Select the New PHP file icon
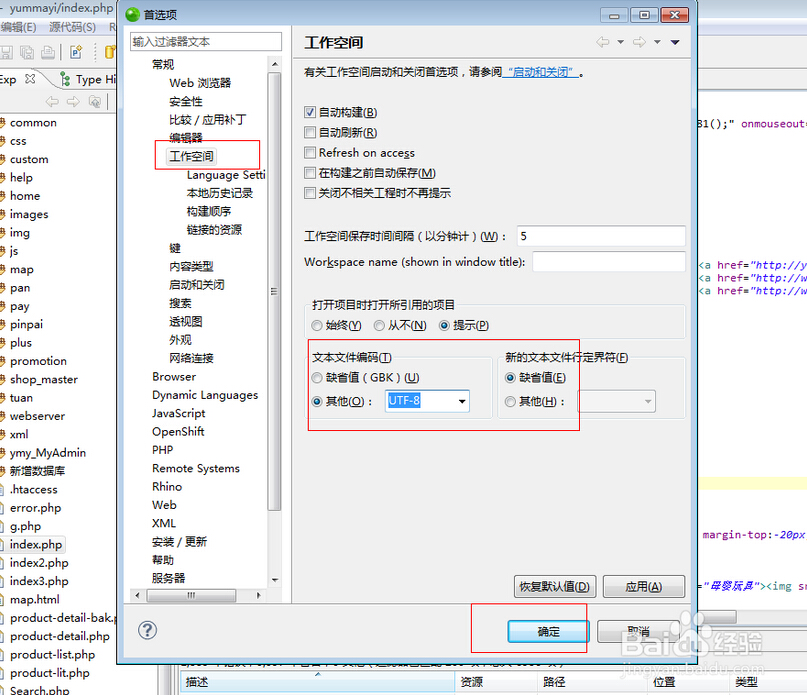The width and height of the screenshot is (807, 695). tap(74, 50)
